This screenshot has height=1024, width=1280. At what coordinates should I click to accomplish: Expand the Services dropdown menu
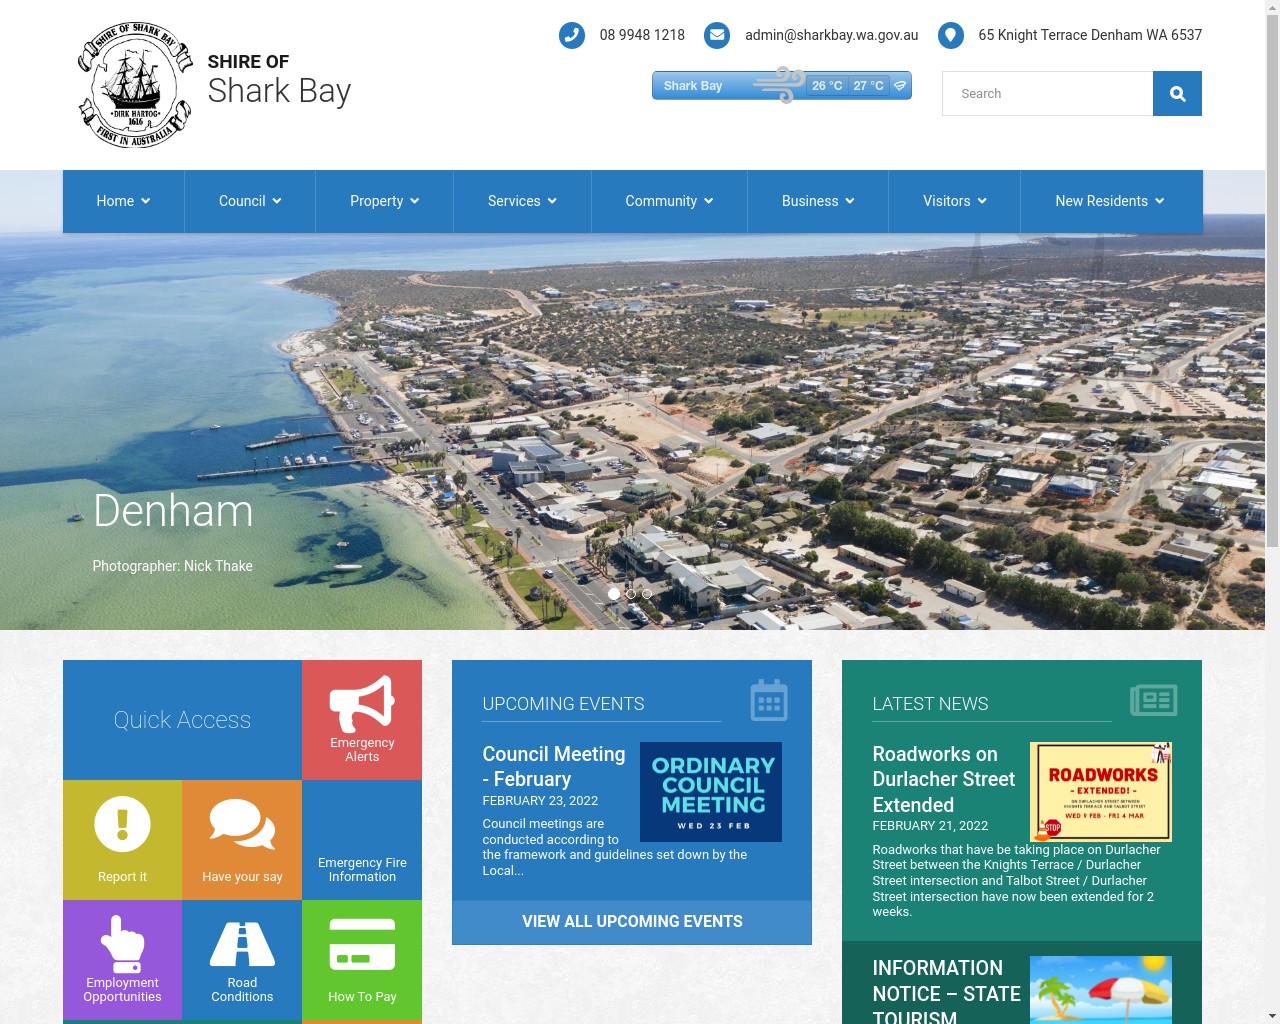[521, 201]
